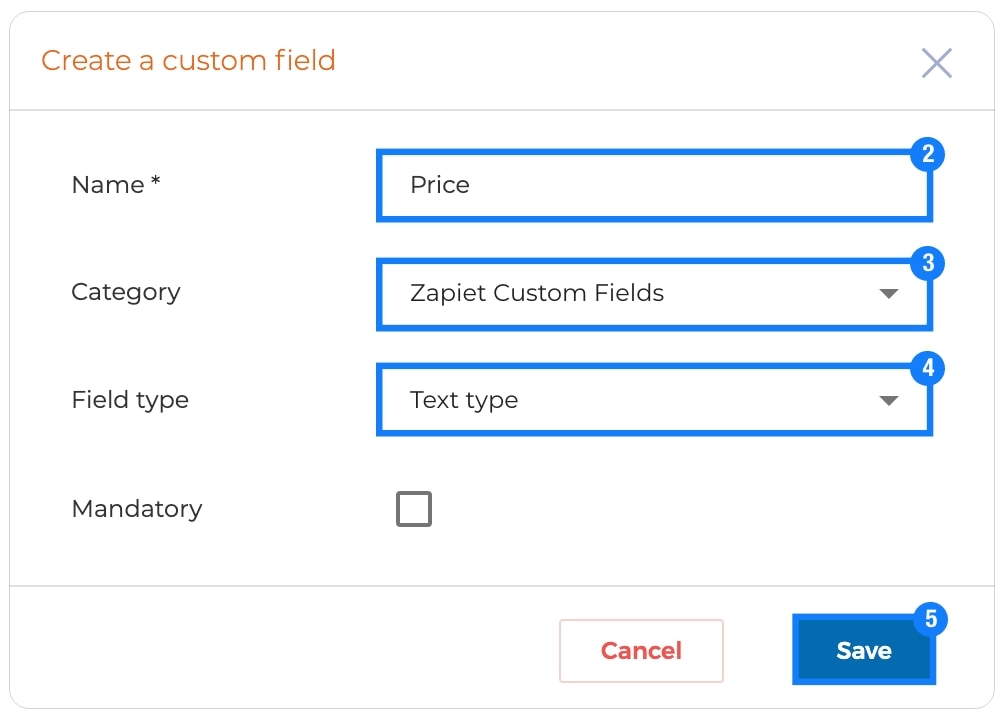Click the step 4 badge on Field type
1001x717 pixels.
(x=928, y=368)
